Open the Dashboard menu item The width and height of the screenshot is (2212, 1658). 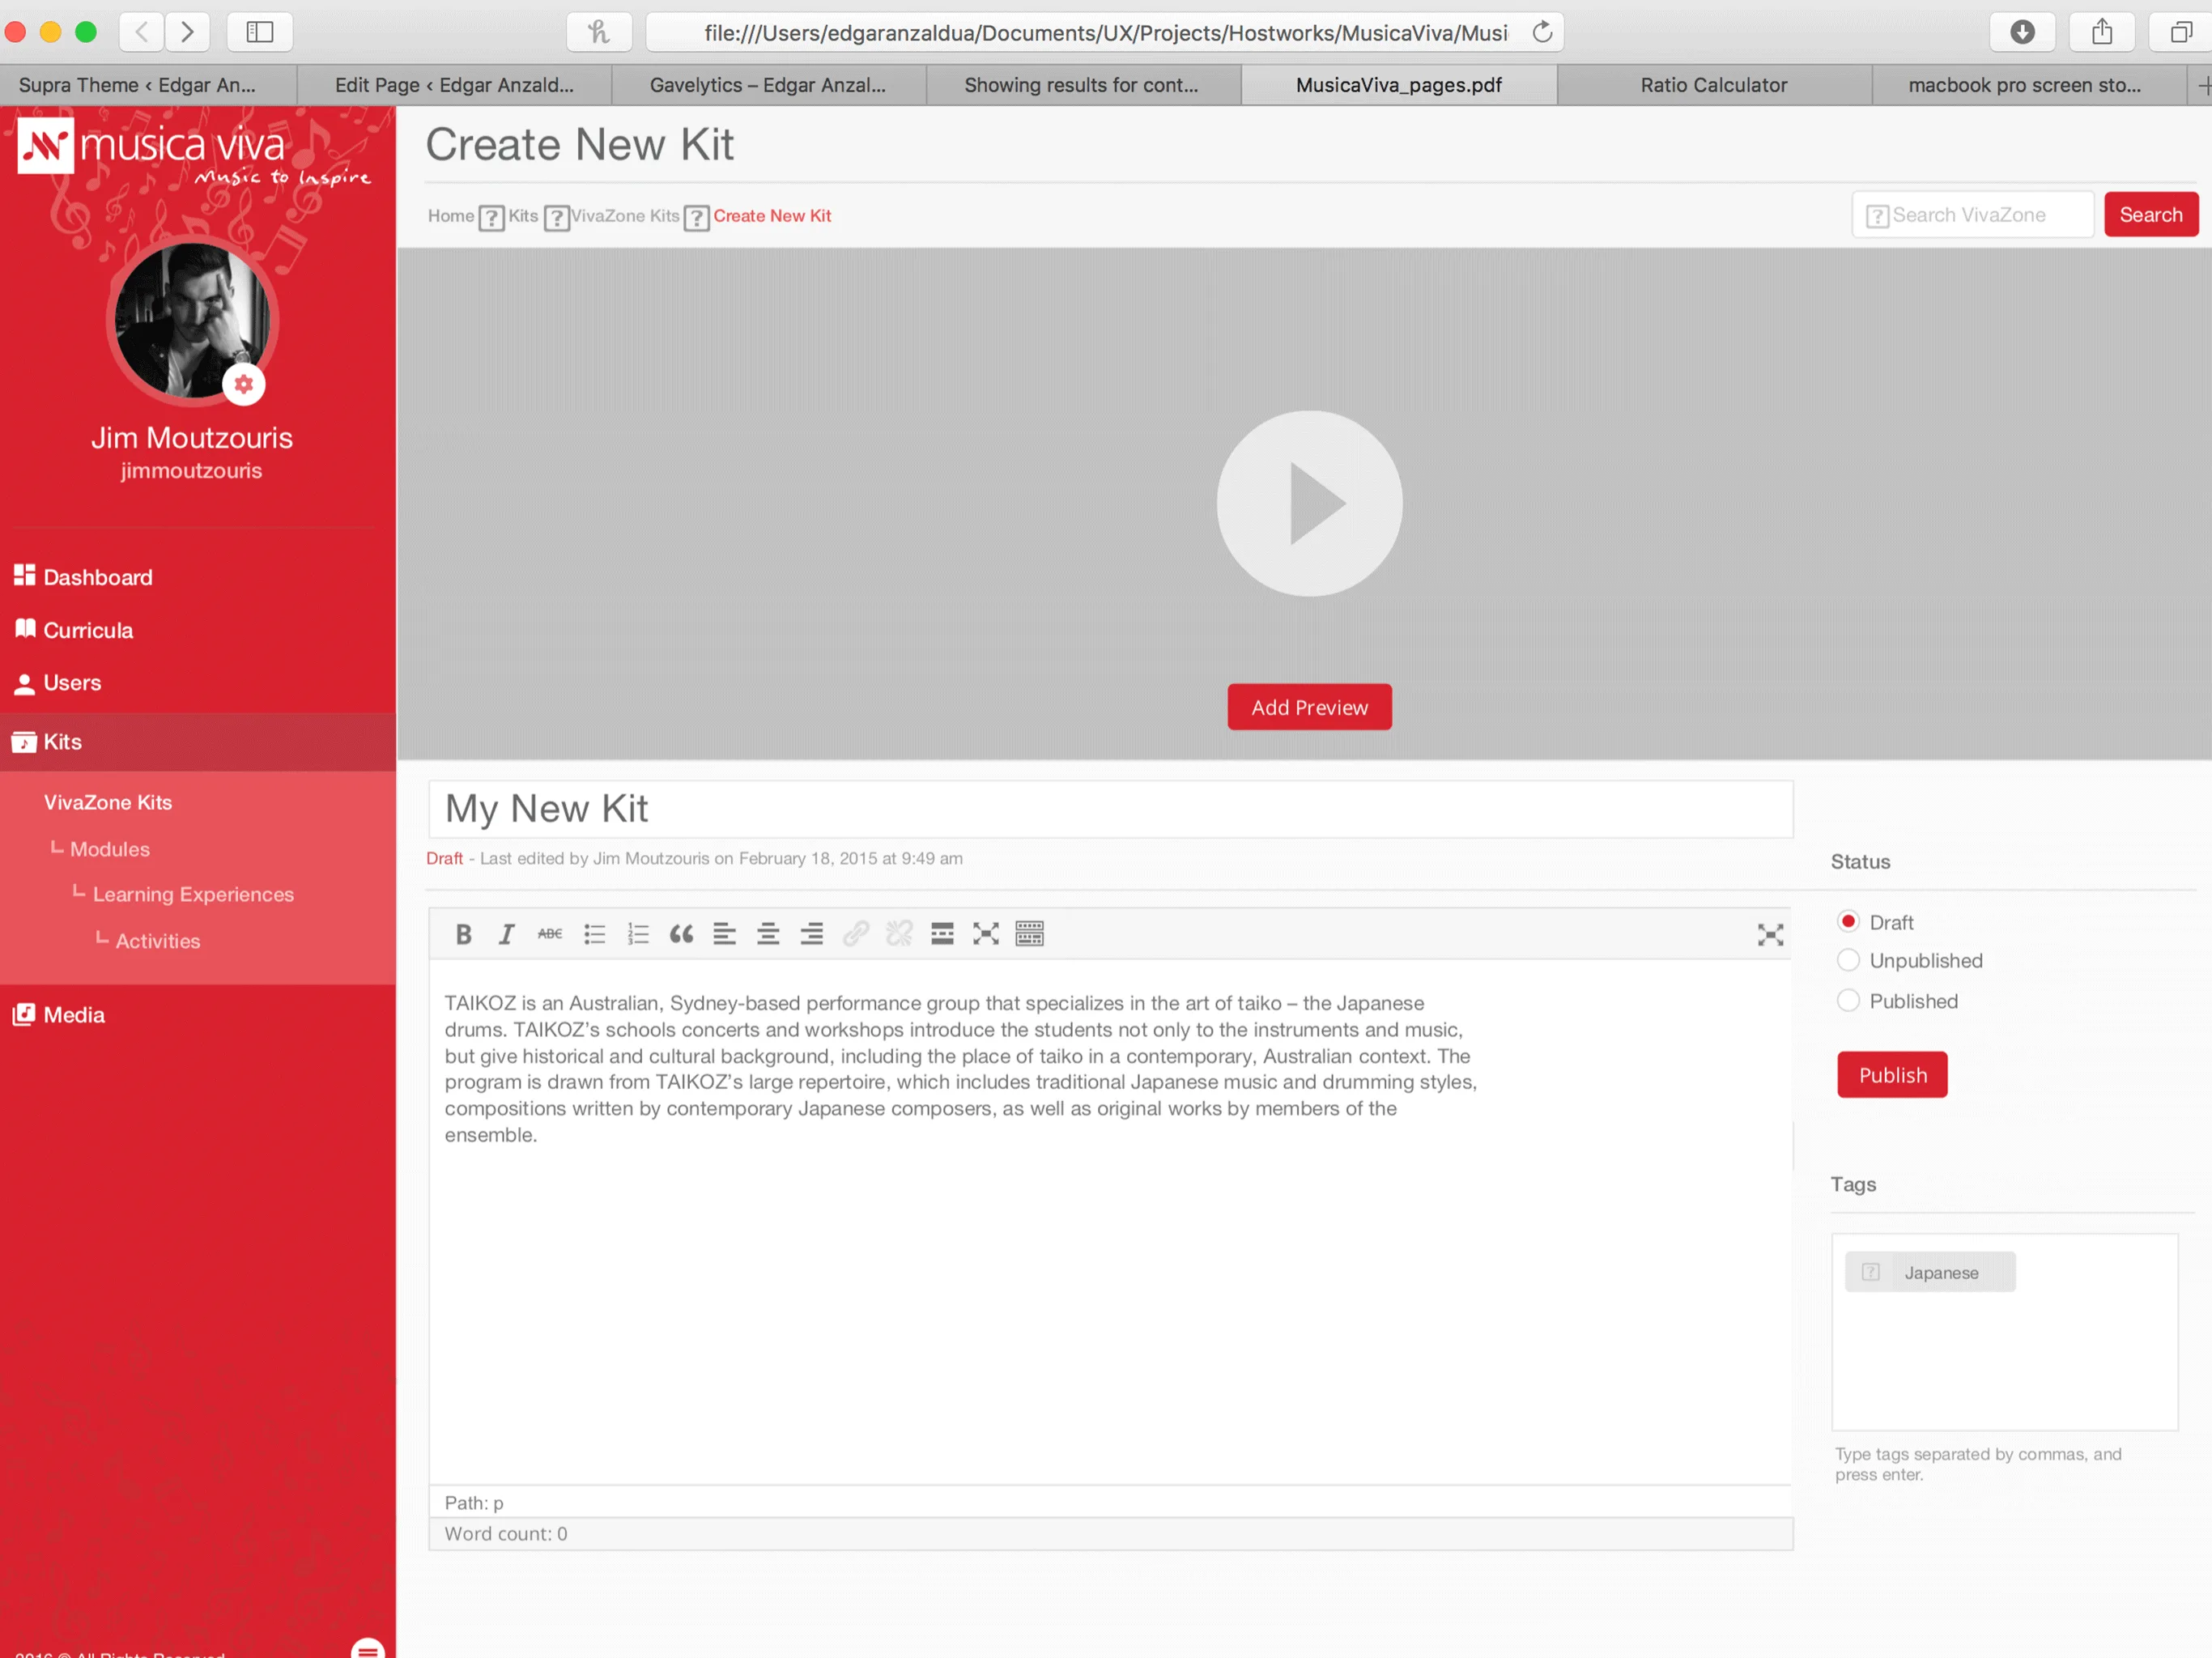pyautogui.click(x=97, y=577)
